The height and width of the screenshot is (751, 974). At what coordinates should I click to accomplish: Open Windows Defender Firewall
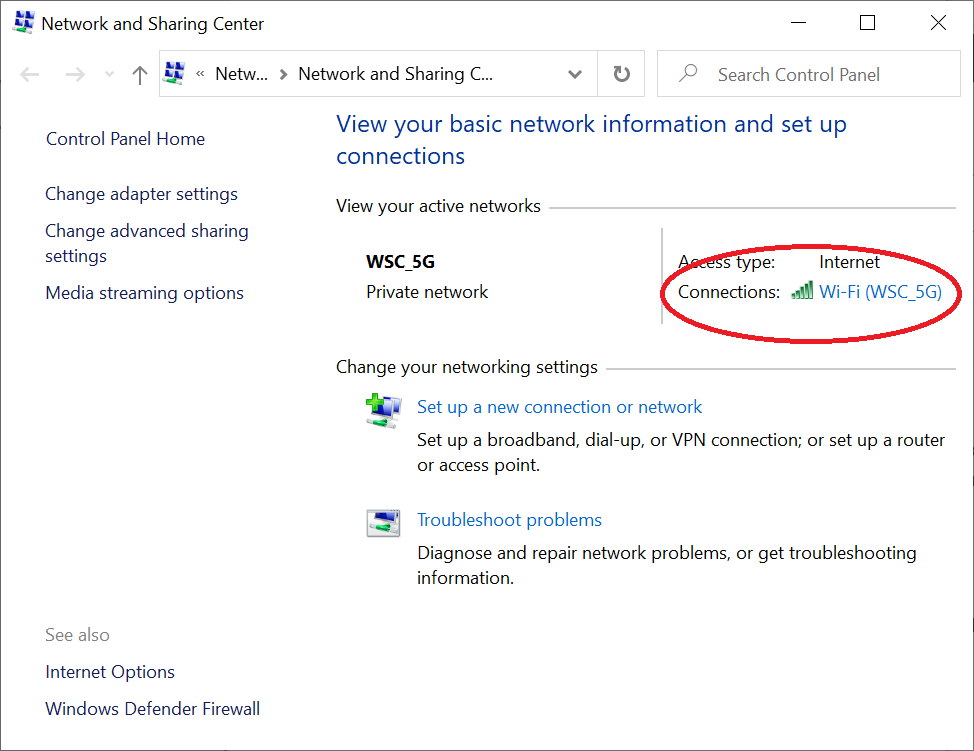tap(152, 708)
